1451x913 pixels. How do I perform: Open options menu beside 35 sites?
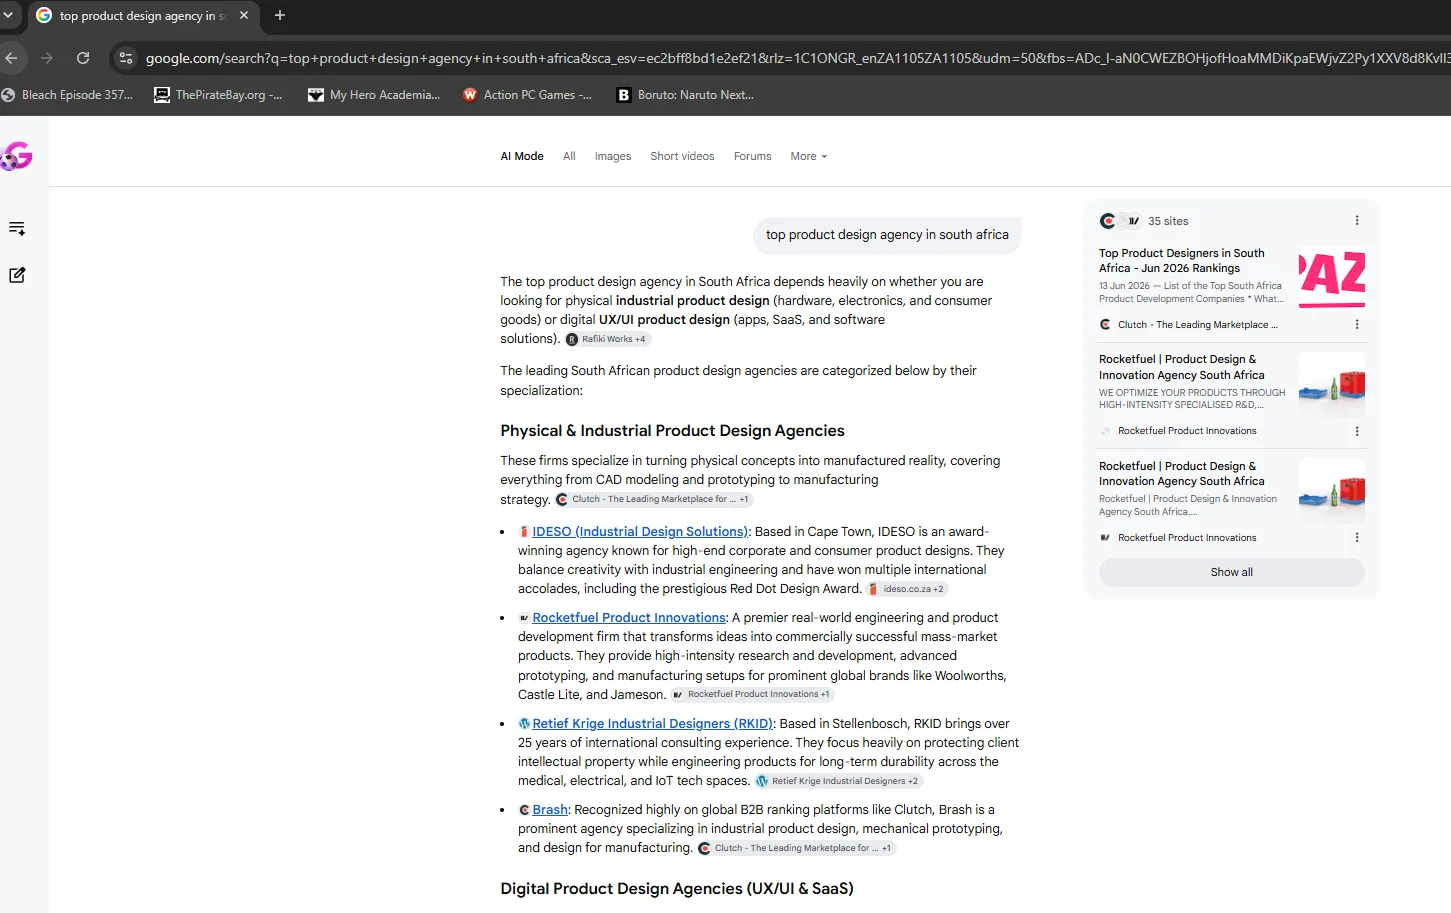[1357, 221]
